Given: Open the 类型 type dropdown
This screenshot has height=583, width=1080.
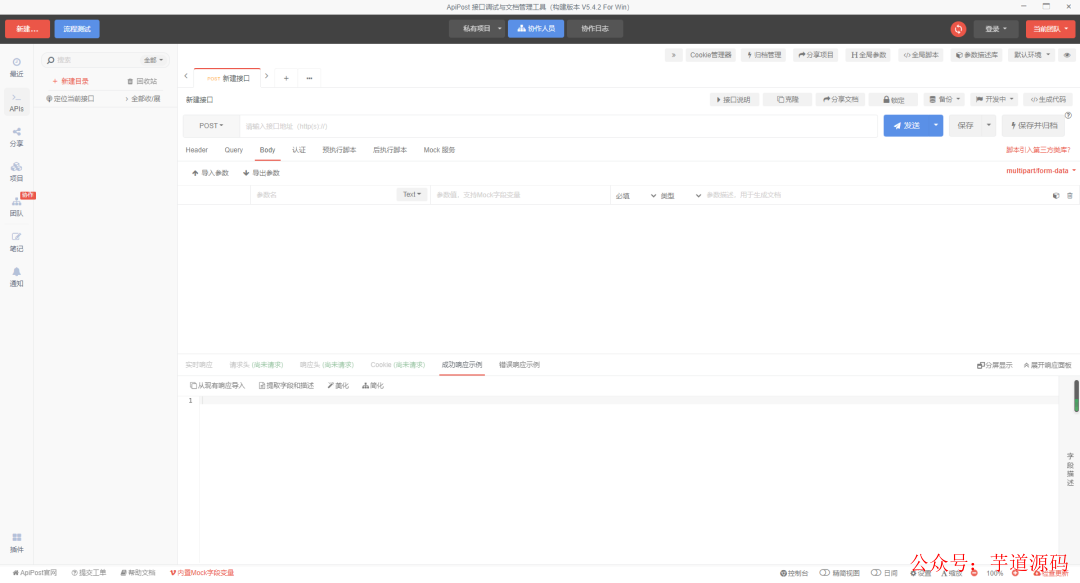Looking at the screenshot, I should [x=681, y=196].
